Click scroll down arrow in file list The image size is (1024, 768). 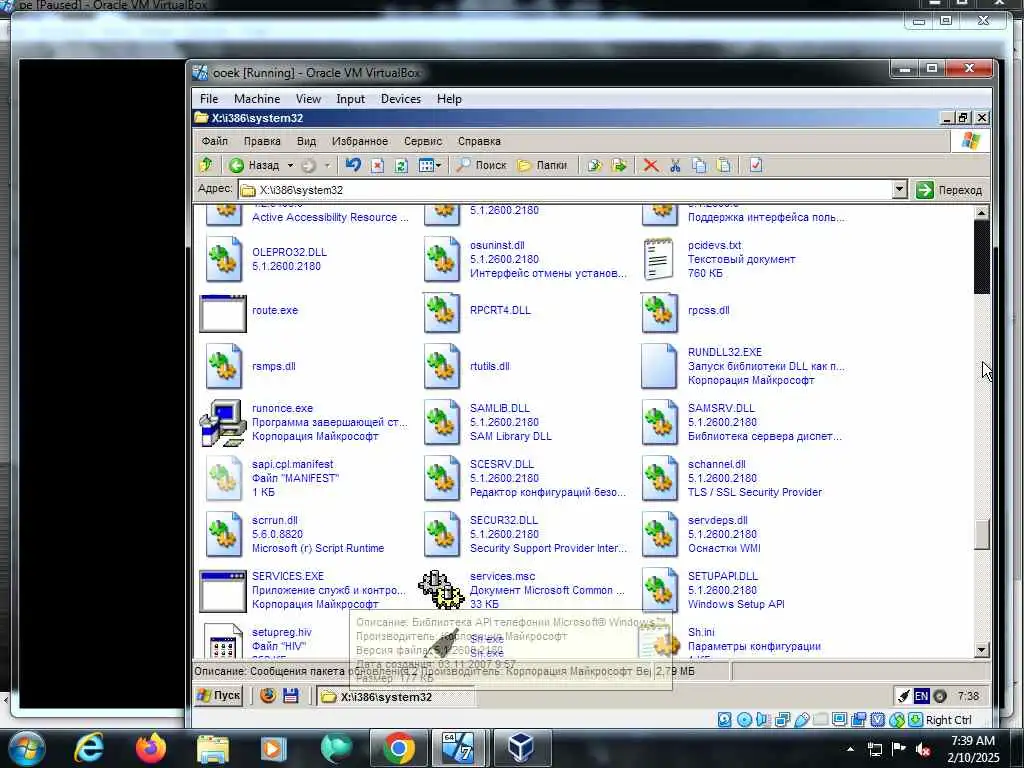(982, 650)
